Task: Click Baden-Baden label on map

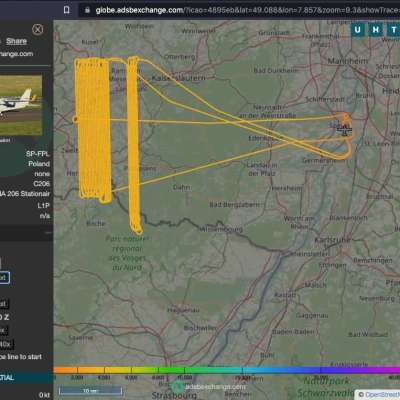Action: tap(293, 332)
